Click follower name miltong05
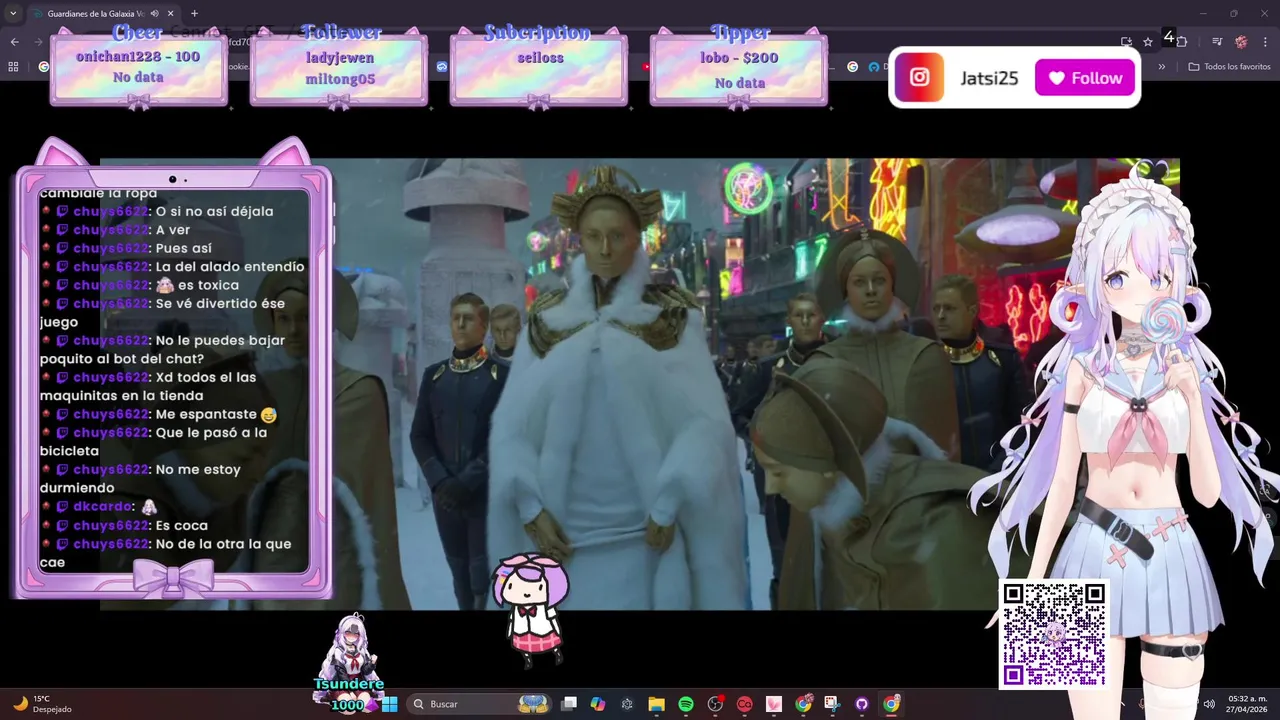Screen dimensions: 1280x720 tap(340, 79)
